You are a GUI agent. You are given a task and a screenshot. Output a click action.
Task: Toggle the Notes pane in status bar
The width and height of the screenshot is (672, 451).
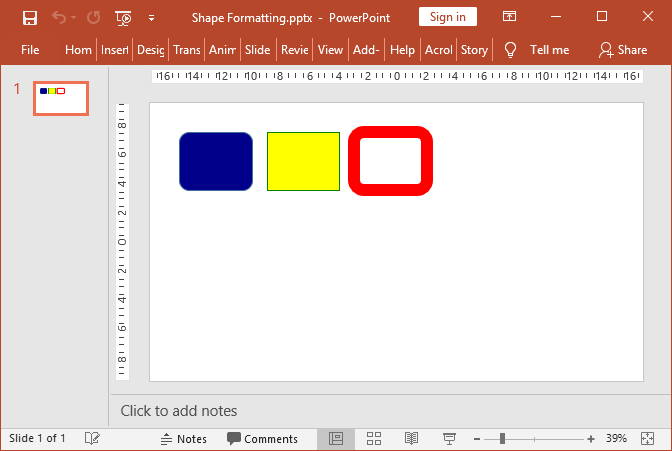[183, 439]
